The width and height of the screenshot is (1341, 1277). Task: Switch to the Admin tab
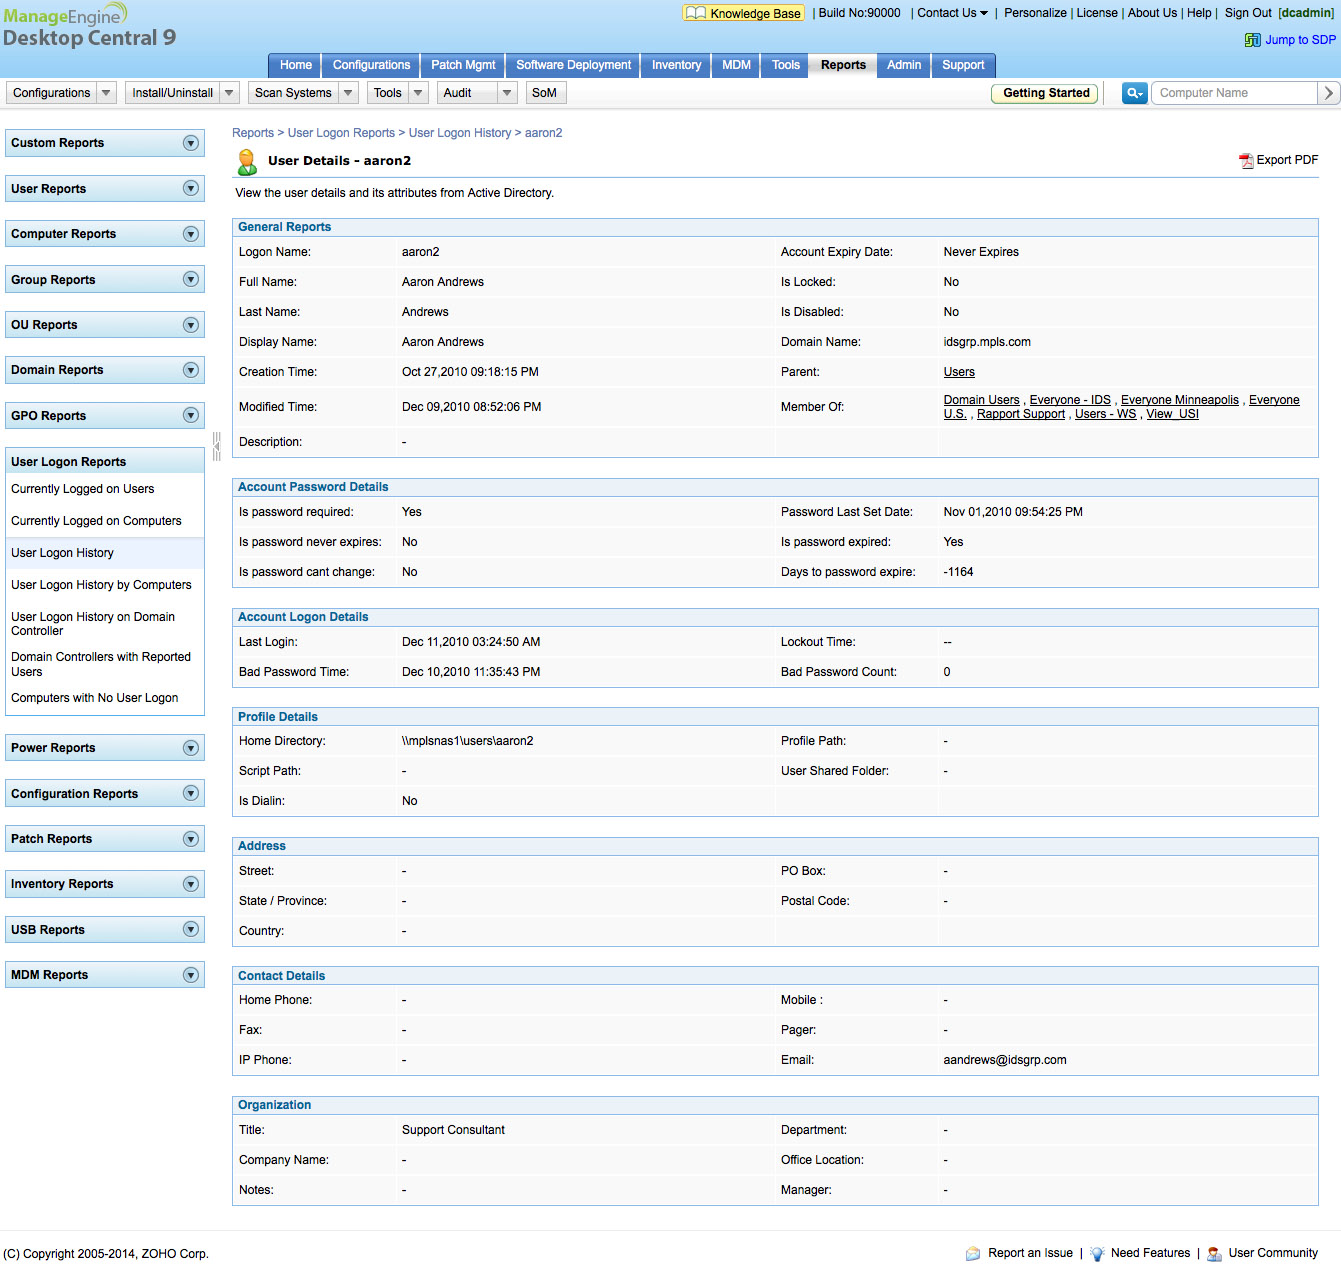pyautogui.click(x=904, y=65)
